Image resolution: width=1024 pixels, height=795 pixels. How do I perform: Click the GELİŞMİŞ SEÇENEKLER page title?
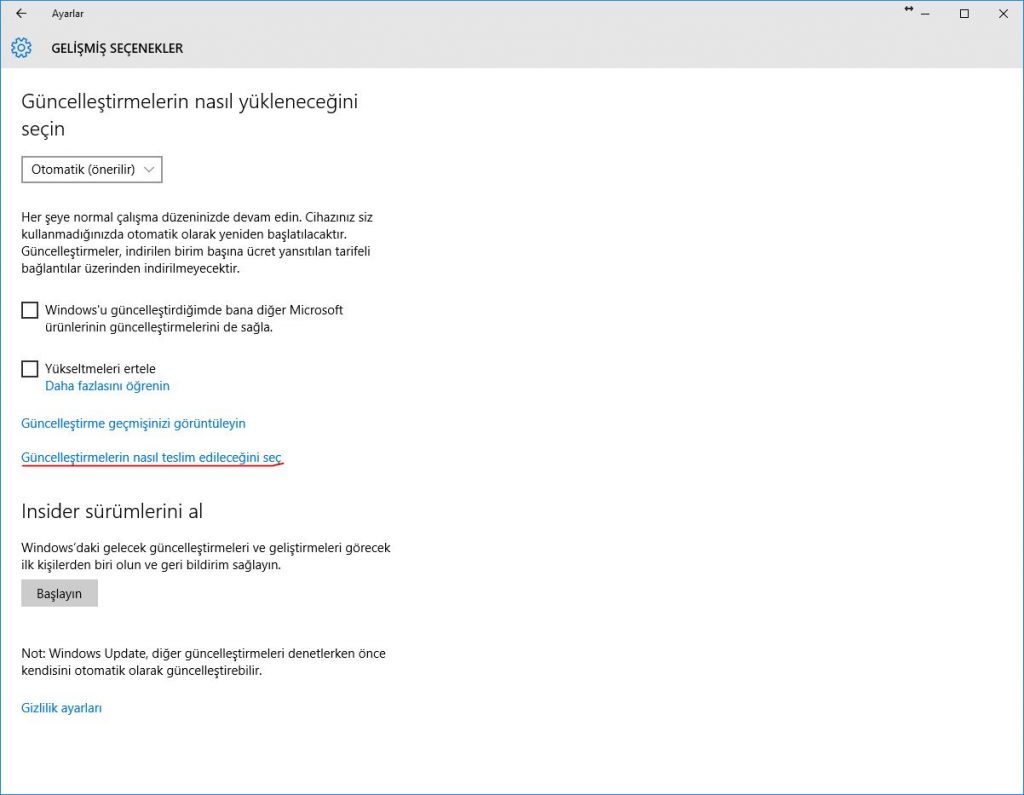click(117, 48)
